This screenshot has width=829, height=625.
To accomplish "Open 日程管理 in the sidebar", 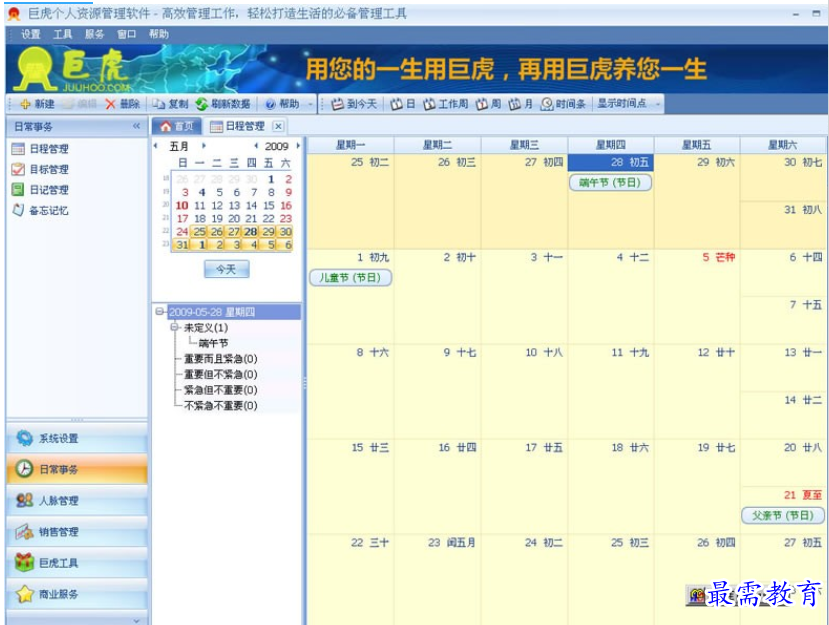I will pyautogui.click(x=40, y=149).
